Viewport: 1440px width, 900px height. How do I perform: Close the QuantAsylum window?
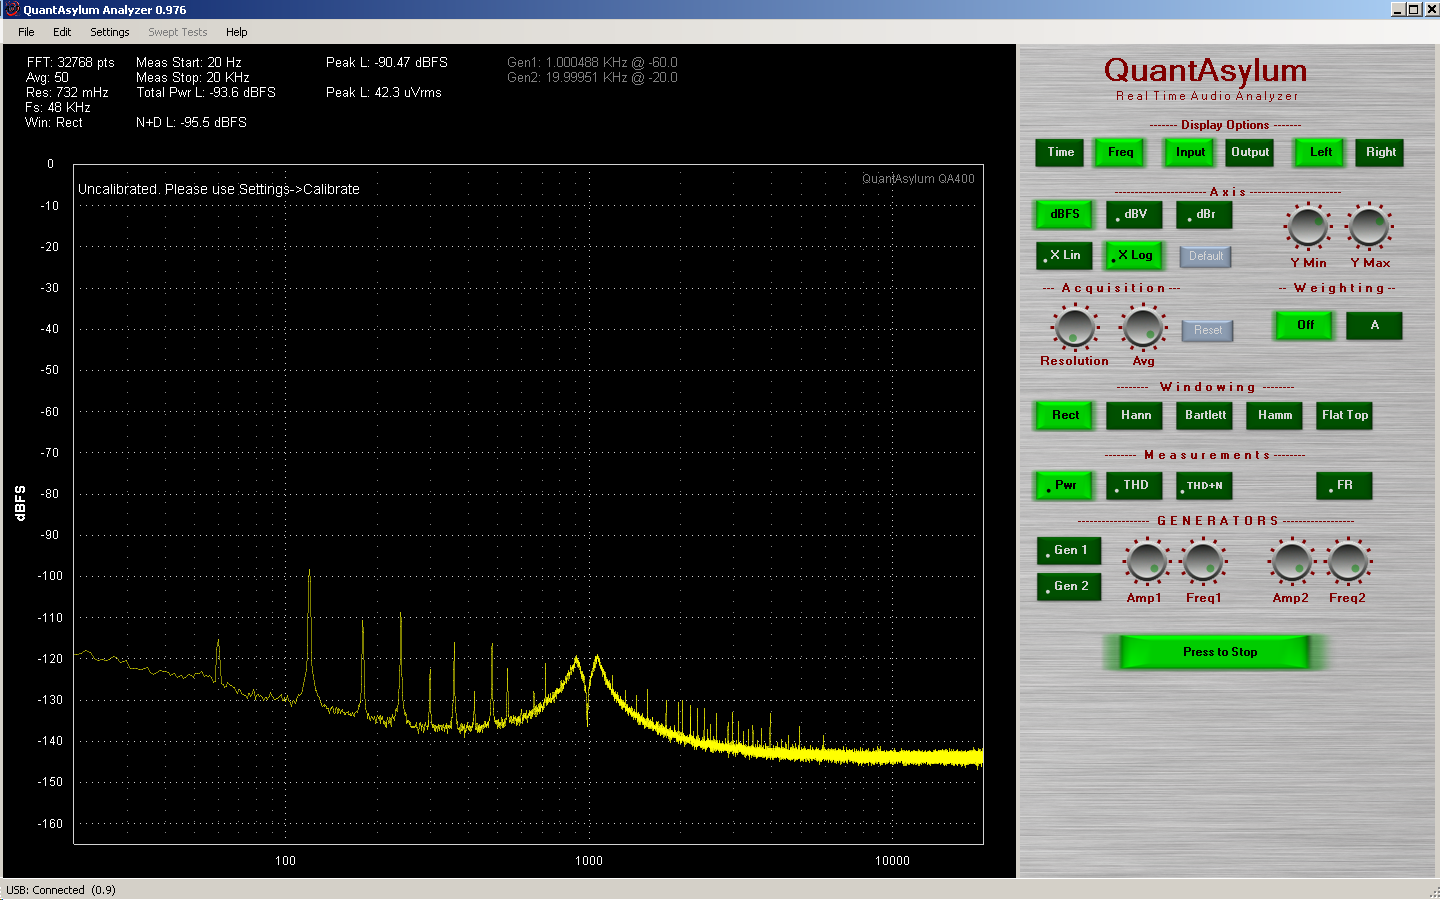1430,9
